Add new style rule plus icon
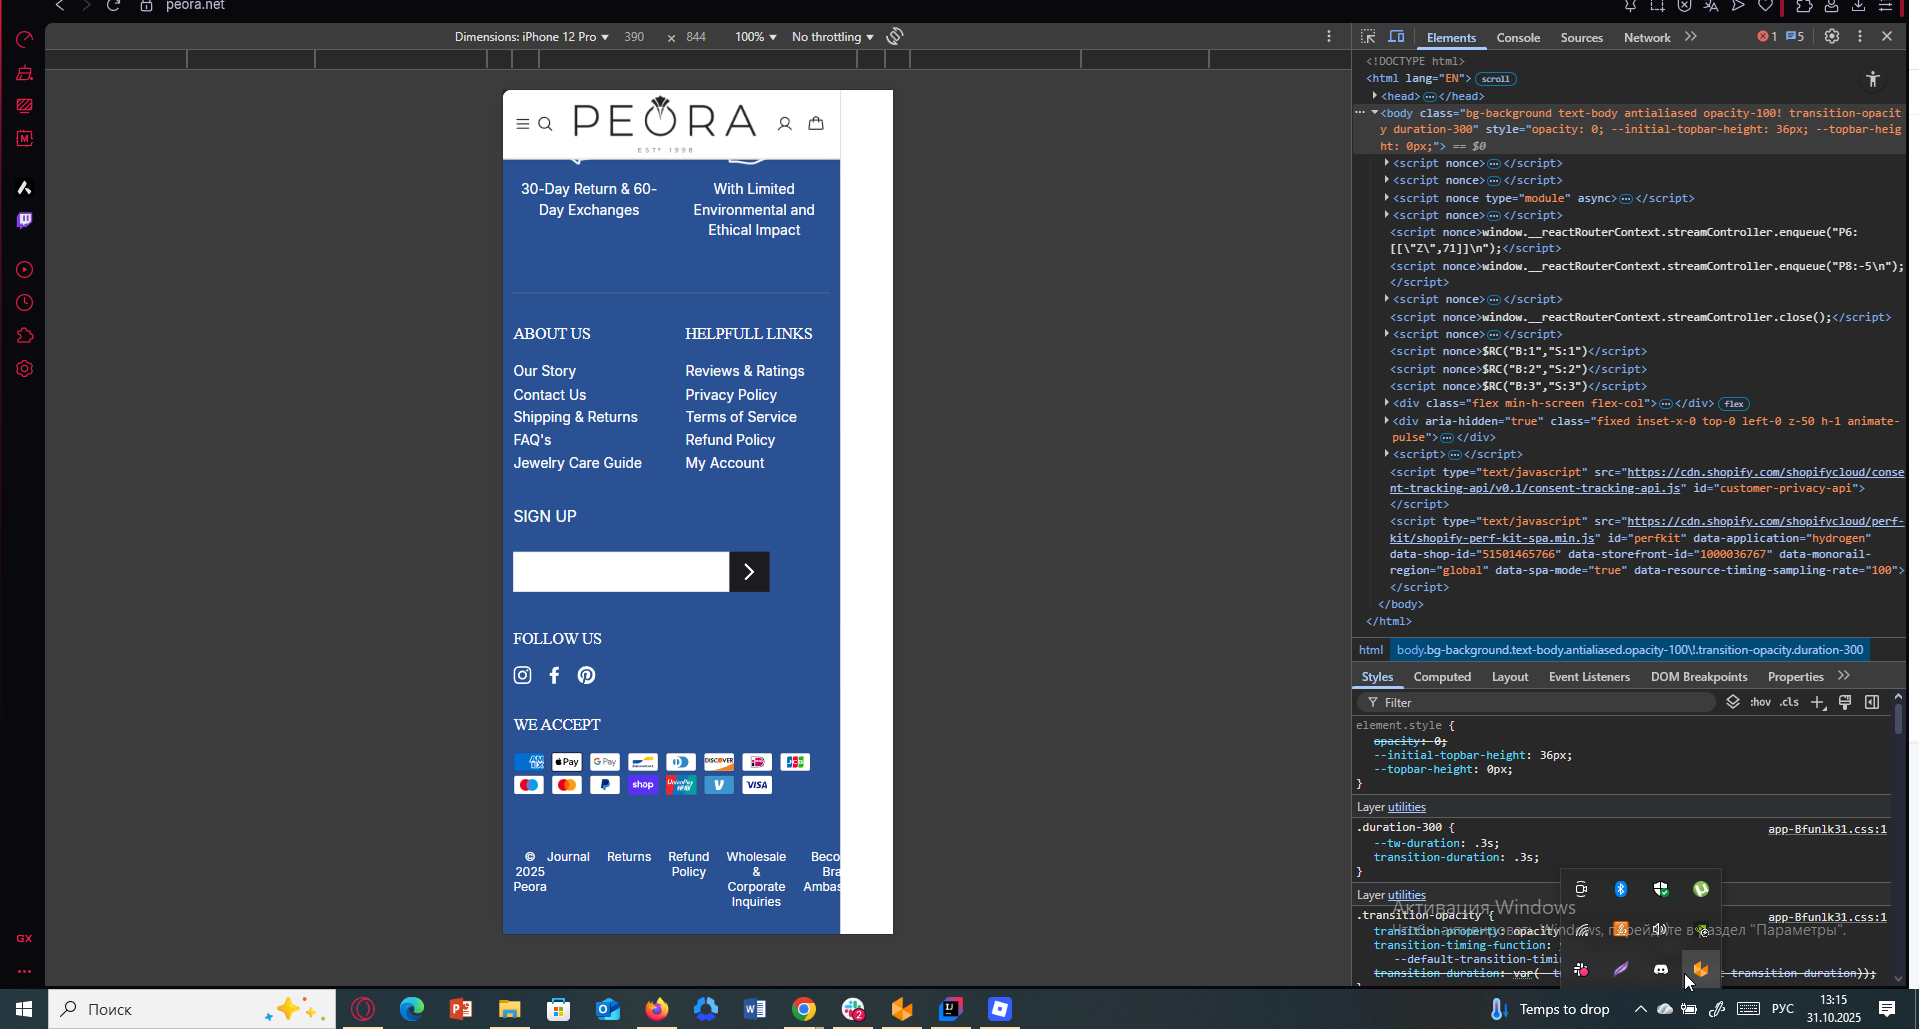 click(1818, 702)
